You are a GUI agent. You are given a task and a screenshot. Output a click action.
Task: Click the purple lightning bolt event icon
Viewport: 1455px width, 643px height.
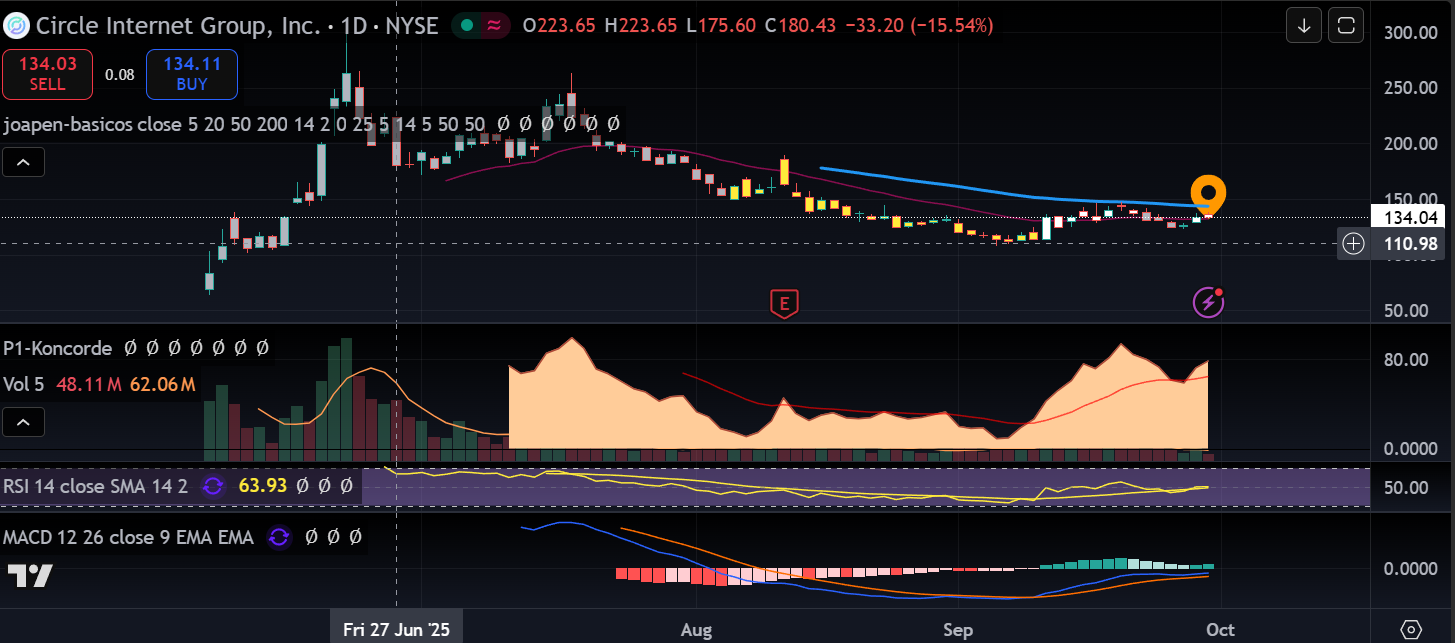[x=1208, y=301]
